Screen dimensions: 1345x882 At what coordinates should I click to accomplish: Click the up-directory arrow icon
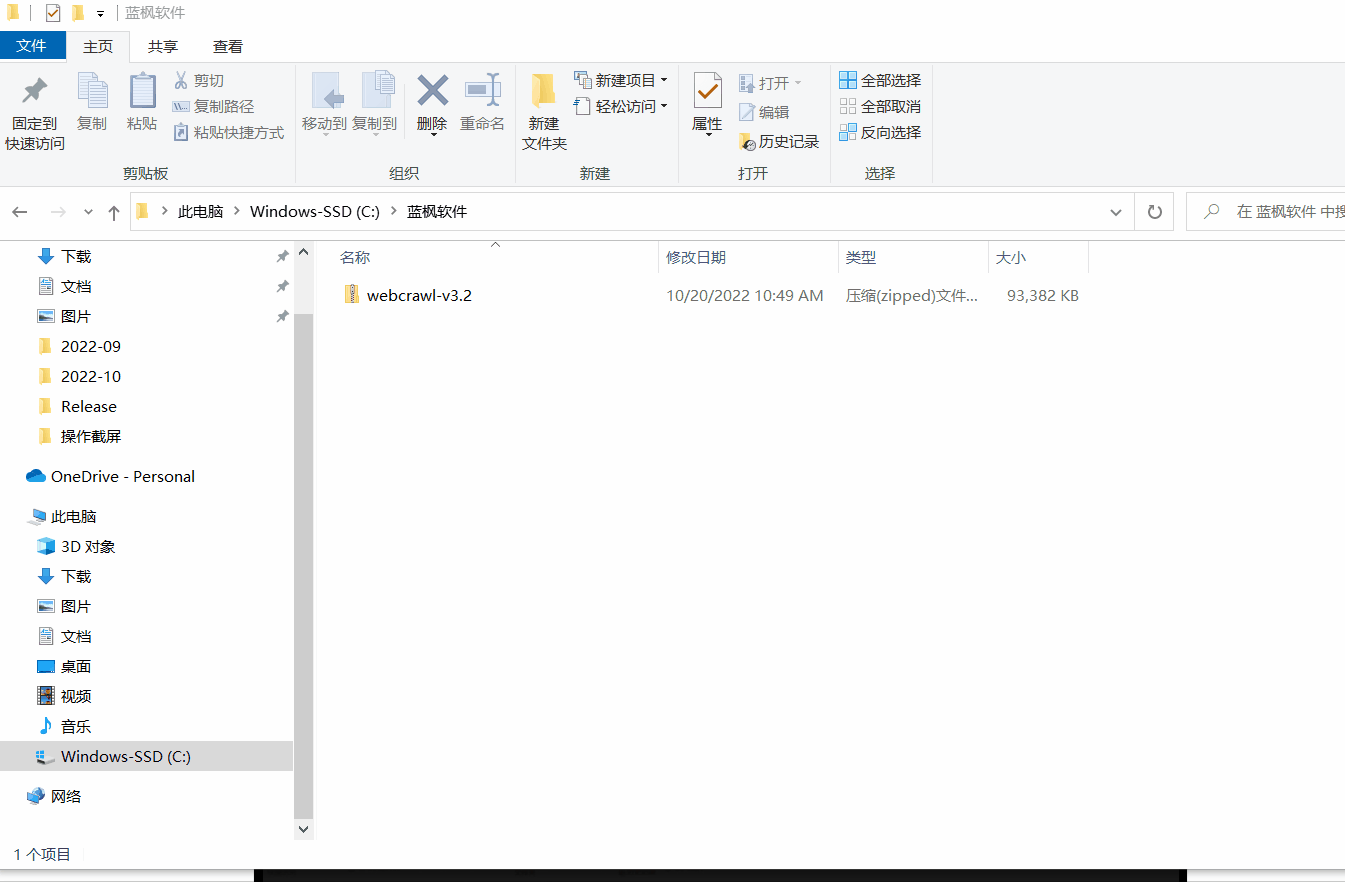[x=114, y=212]
